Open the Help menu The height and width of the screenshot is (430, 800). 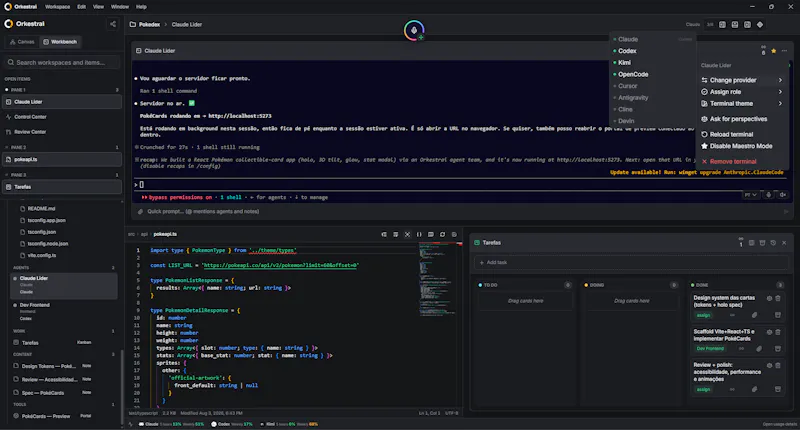[141, 7]
